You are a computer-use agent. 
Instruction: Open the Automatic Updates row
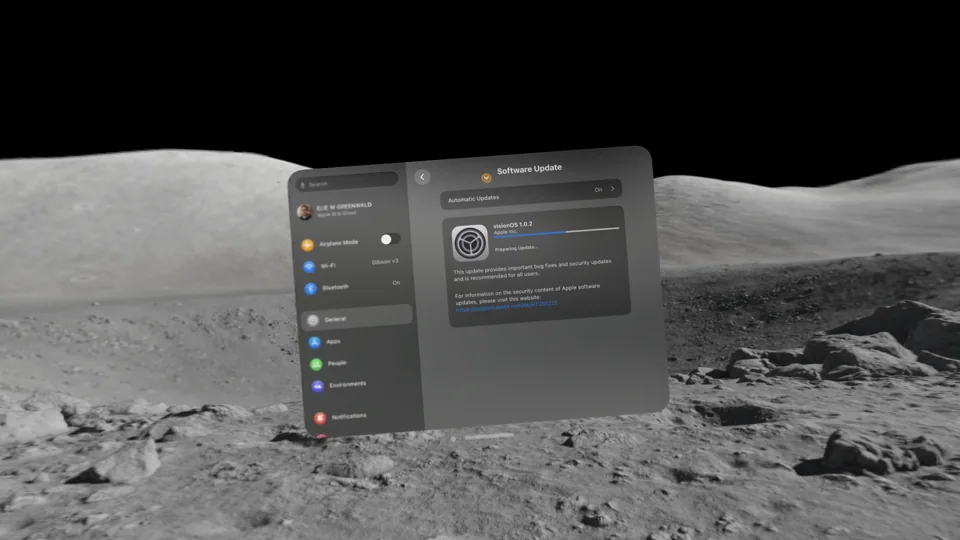[x=530, y=193]
